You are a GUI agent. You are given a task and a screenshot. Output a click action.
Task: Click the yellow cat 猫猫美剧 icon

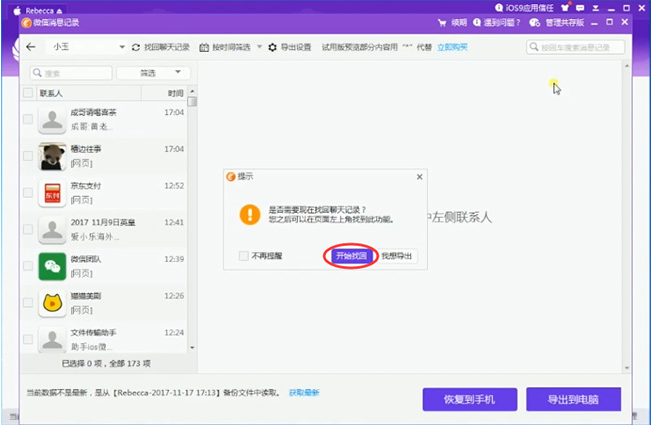tap(52, 303)
